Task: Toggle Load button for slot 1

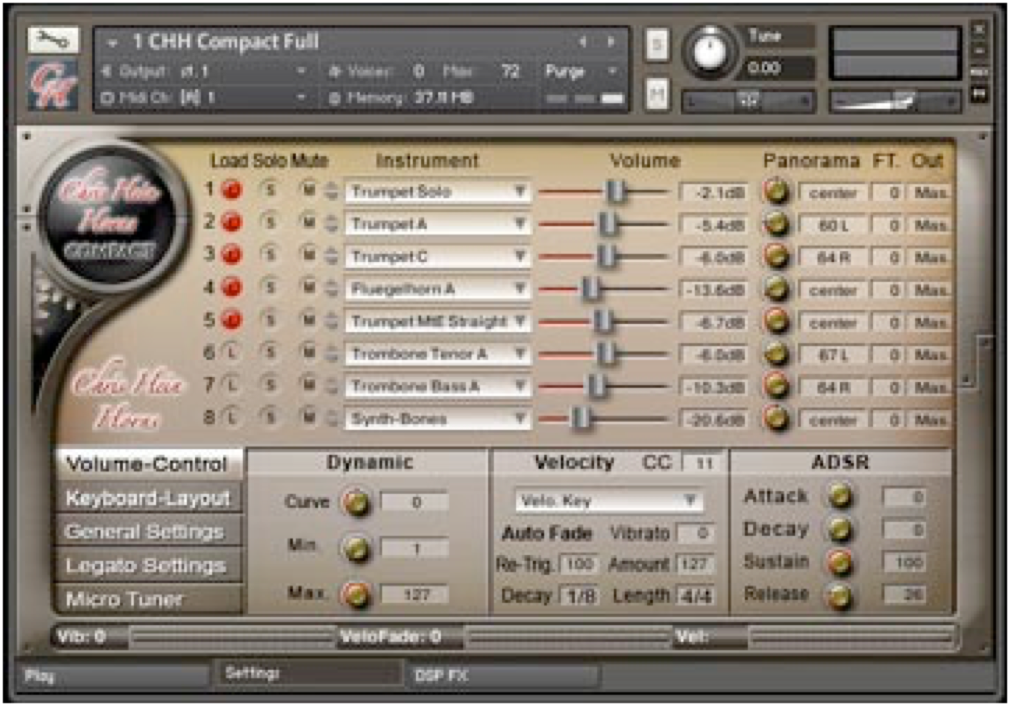Action: 232,190
